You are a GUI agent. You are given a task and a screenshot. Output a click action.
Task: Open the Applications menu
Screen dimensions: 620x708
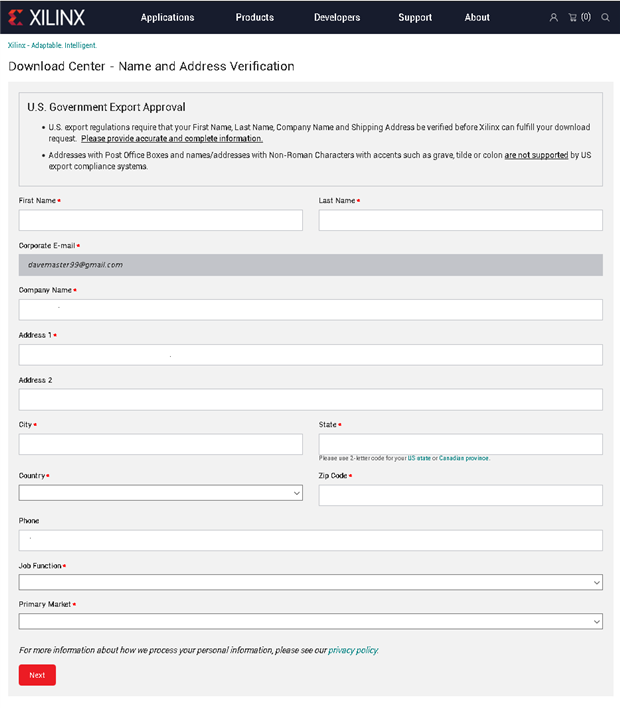click(167, 17)
